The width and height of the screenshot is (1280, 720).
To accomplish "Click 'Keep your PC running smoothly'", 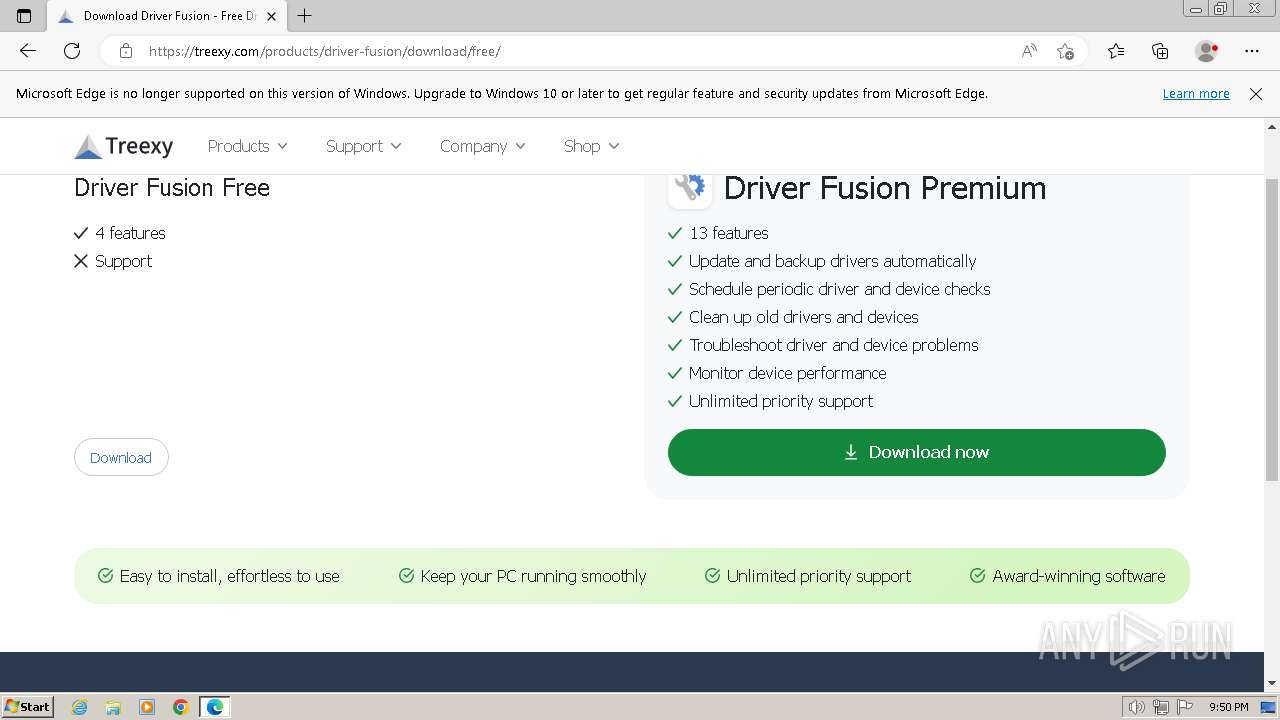I will tap(533, 576).
